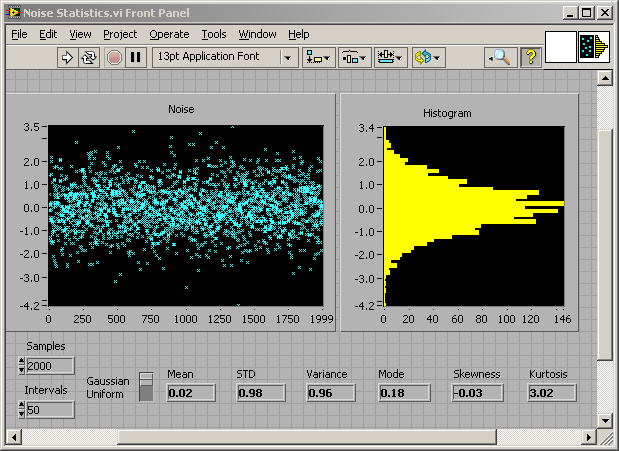
Task: Open the File menu
Action: pos(19,35)
